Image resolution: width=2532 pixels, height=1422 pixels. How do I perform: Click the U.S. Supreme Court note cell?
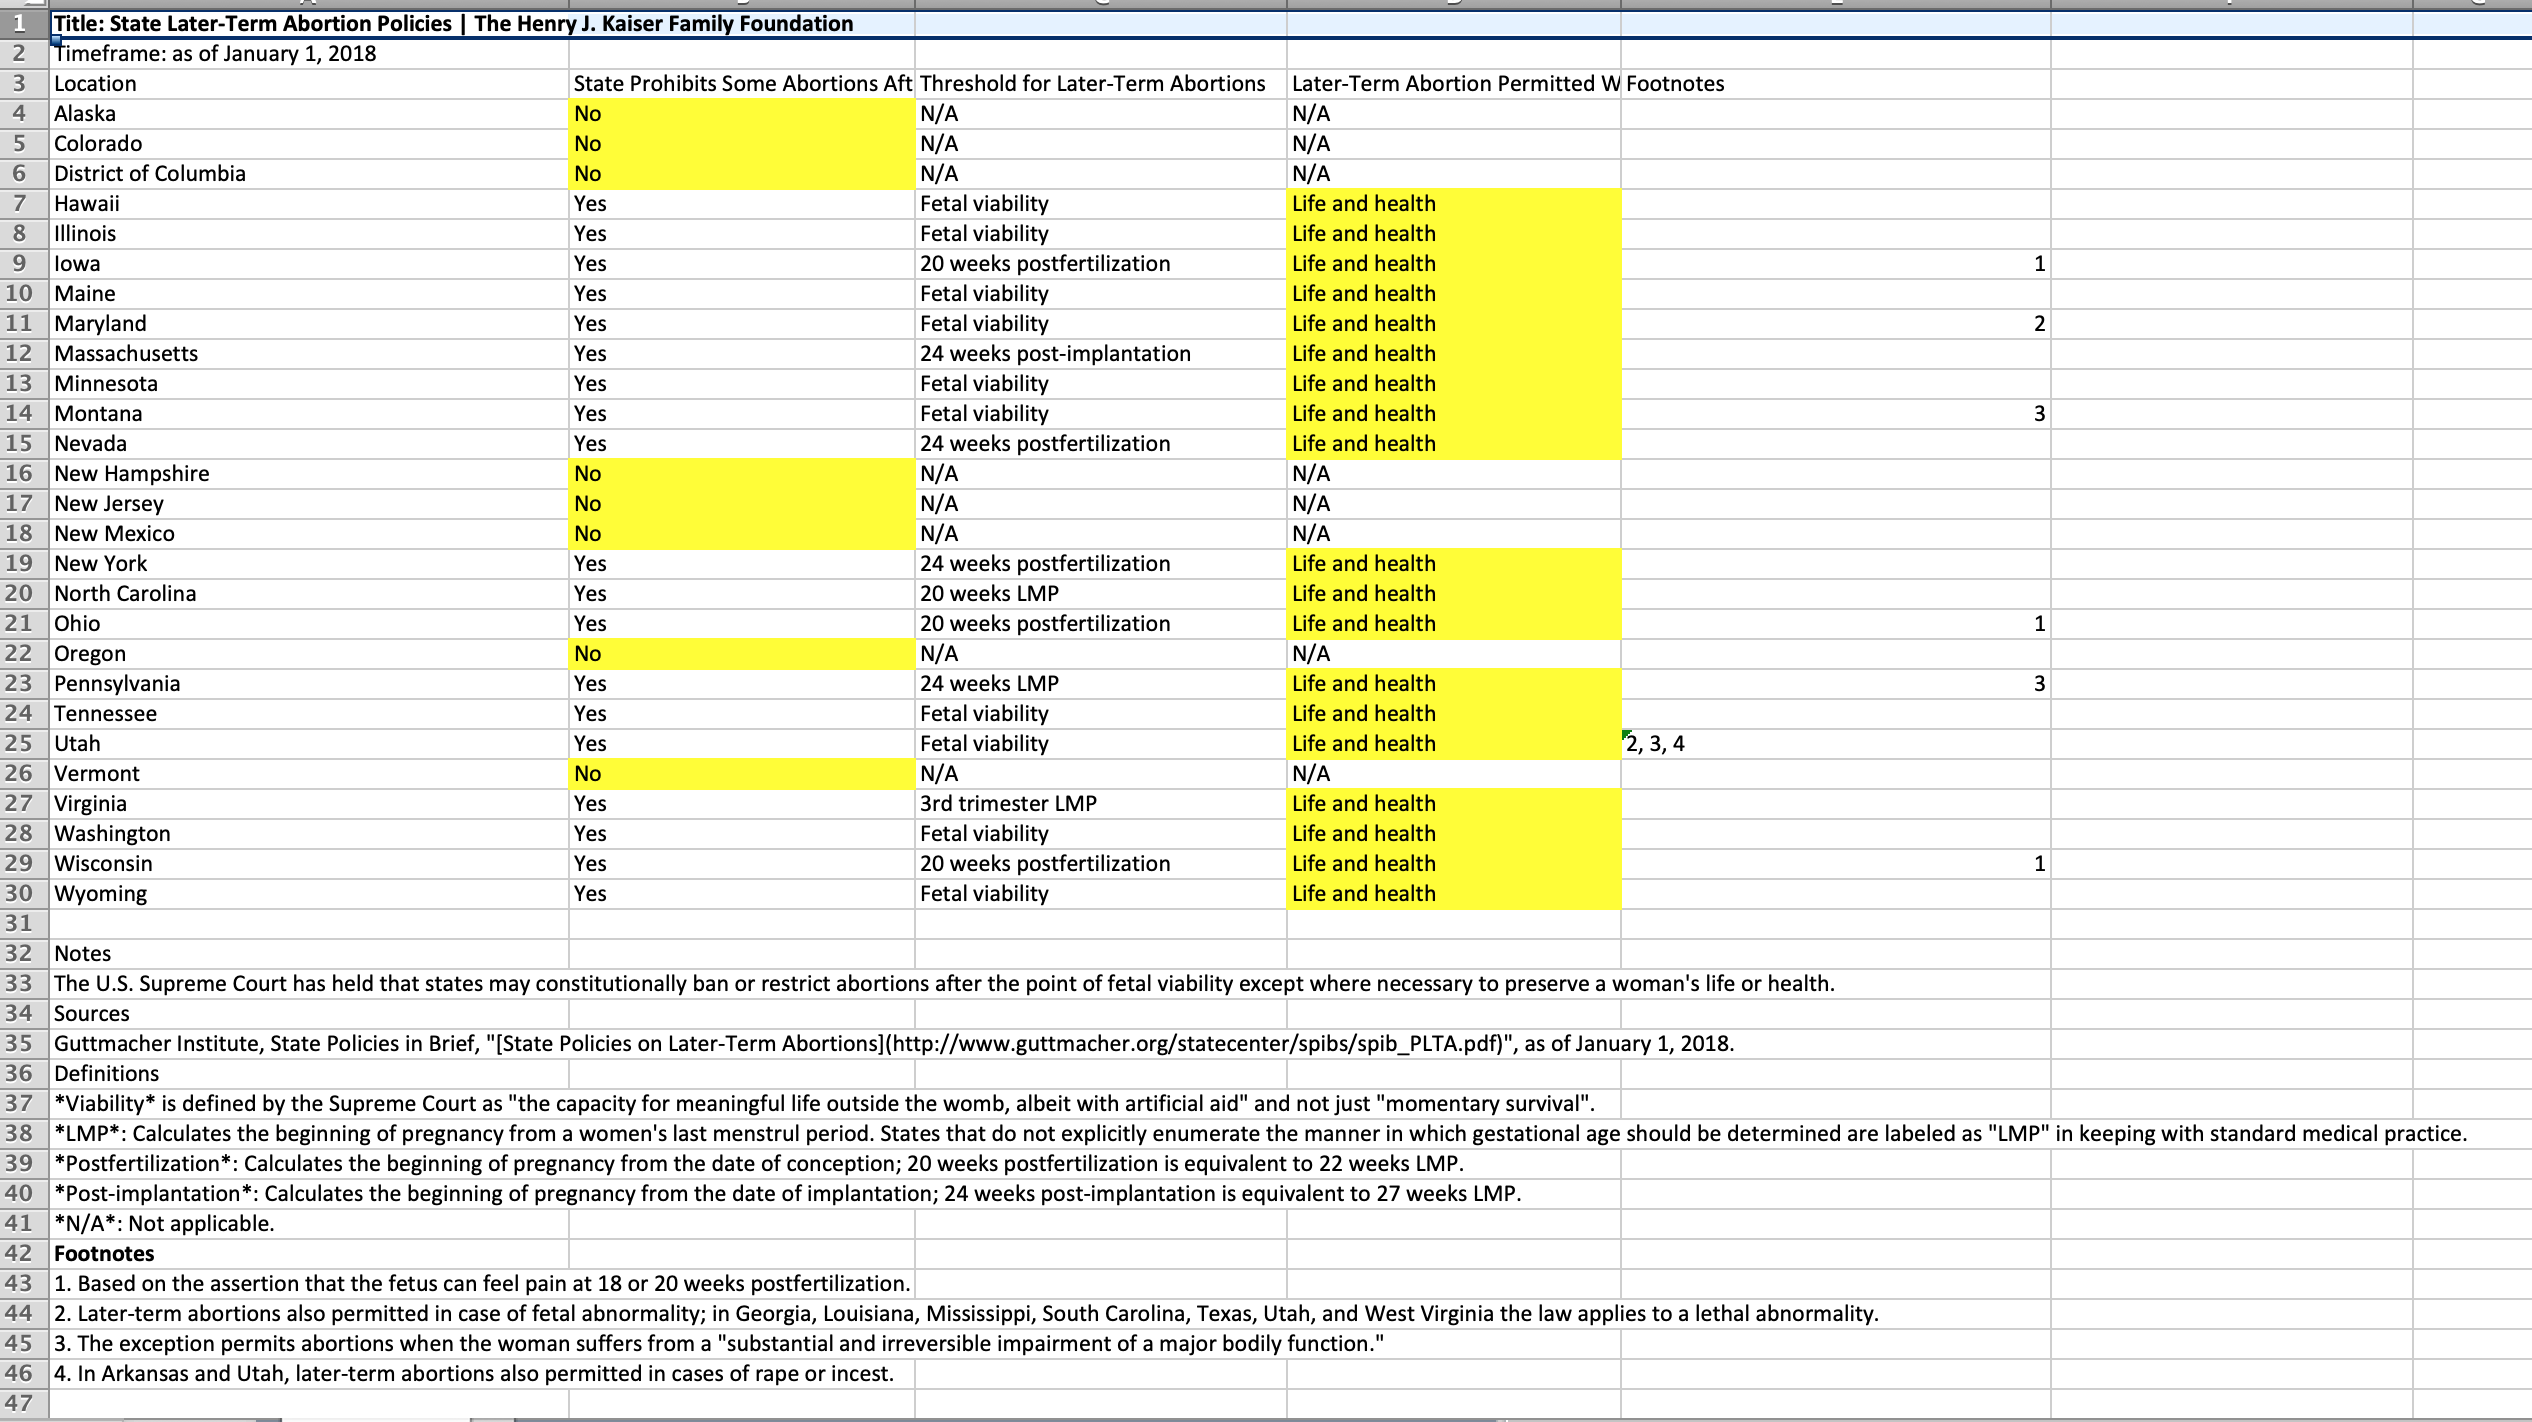pyautogui.click(x=944, y=984)
